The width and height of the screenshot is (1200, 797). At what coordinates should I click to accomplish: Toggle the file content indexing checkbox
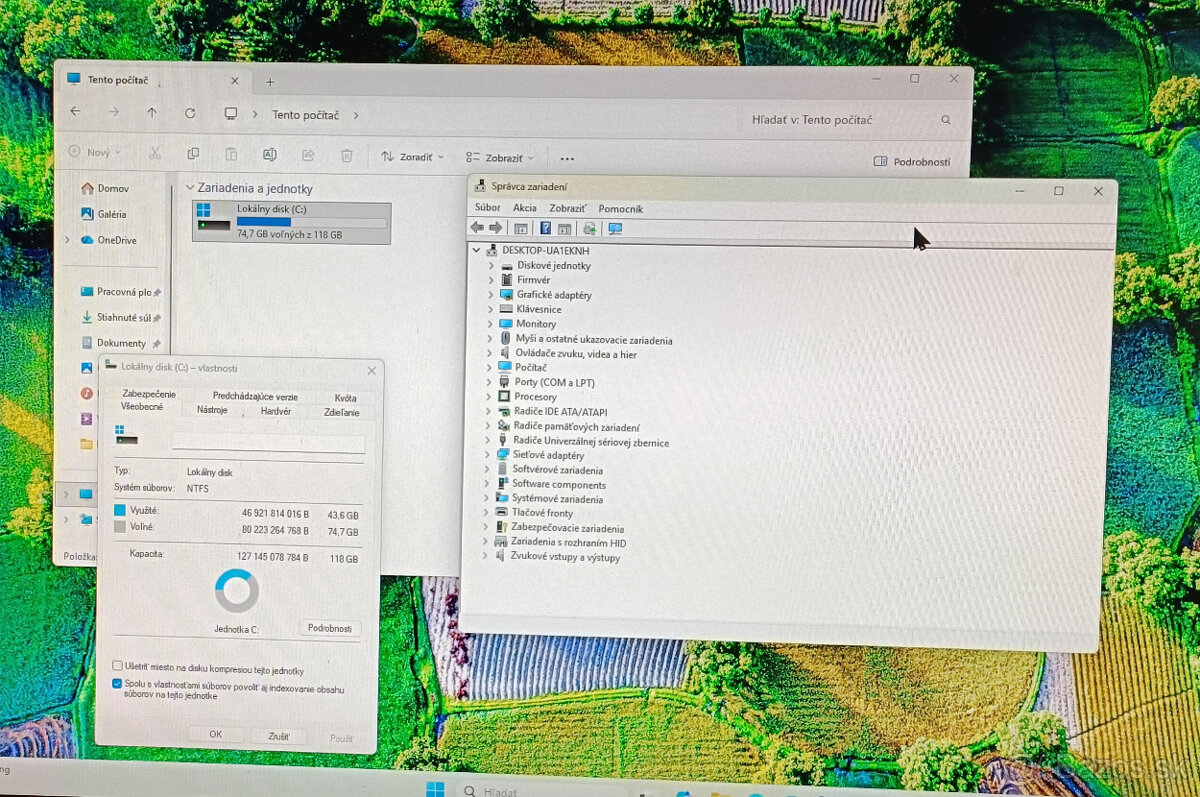coord(118,684)
